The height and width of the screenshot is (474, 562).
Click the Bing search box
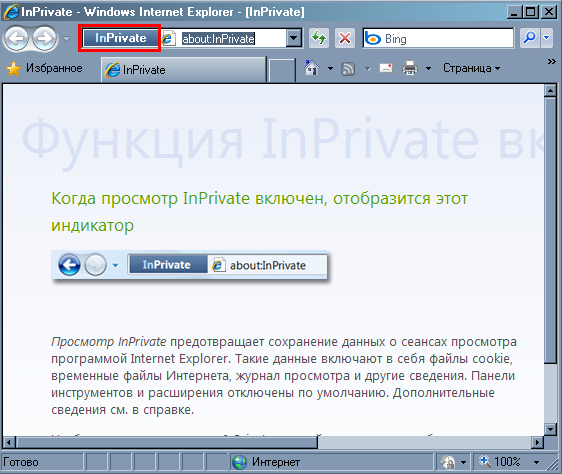[438, 38]
